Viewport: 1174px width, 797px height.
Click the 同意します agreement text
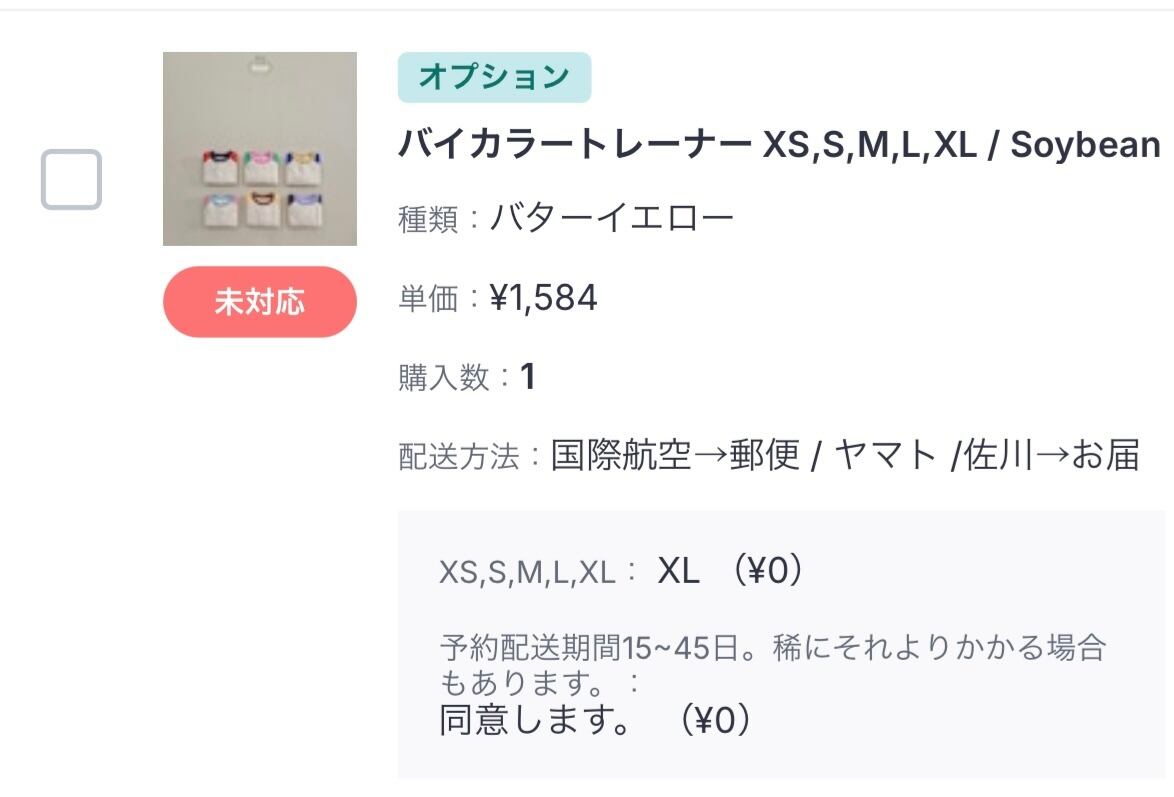pos(535,720)
